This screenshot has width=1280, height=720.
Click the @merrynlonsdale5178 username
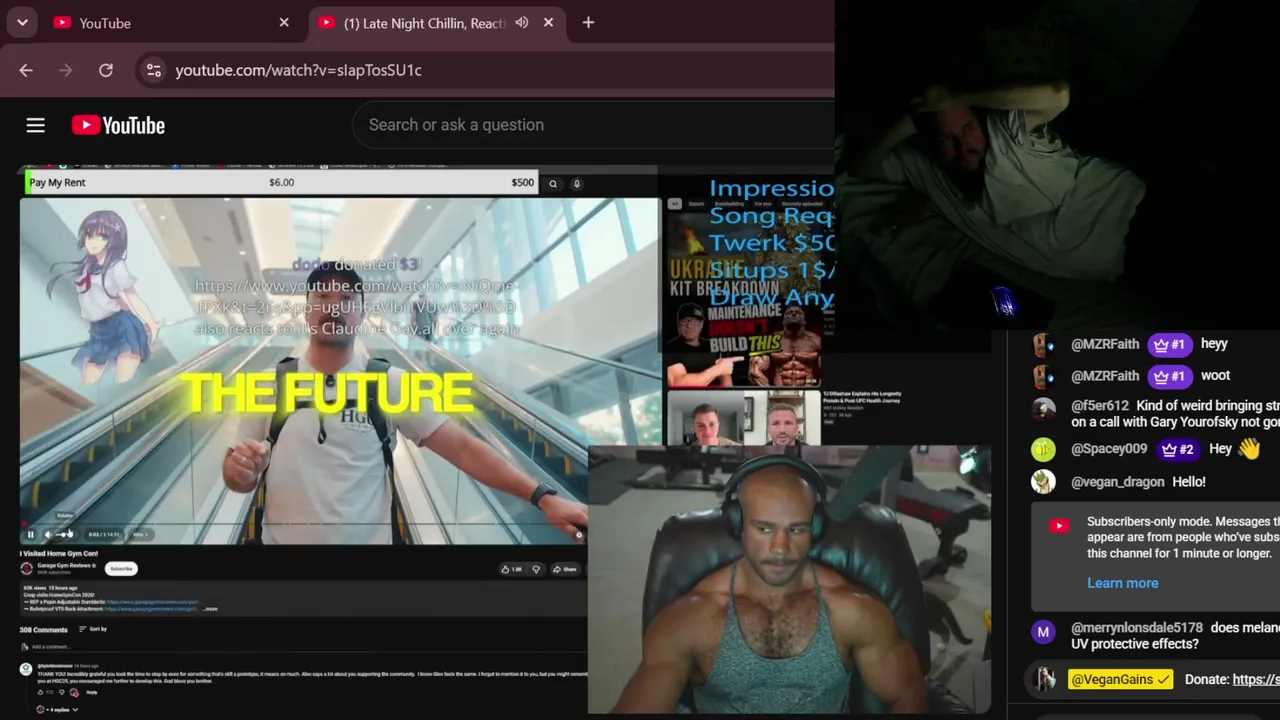point(1137,628)
